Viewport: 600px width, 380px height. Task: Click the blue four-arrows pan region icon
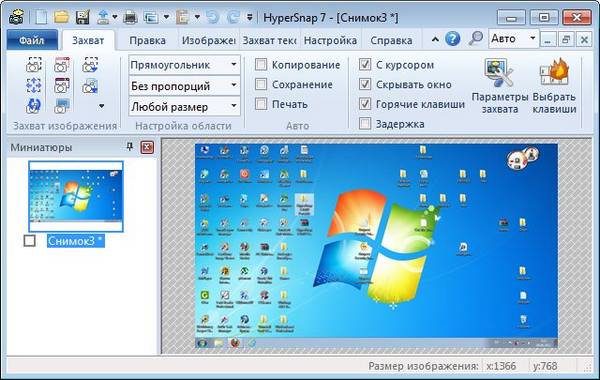34,85
